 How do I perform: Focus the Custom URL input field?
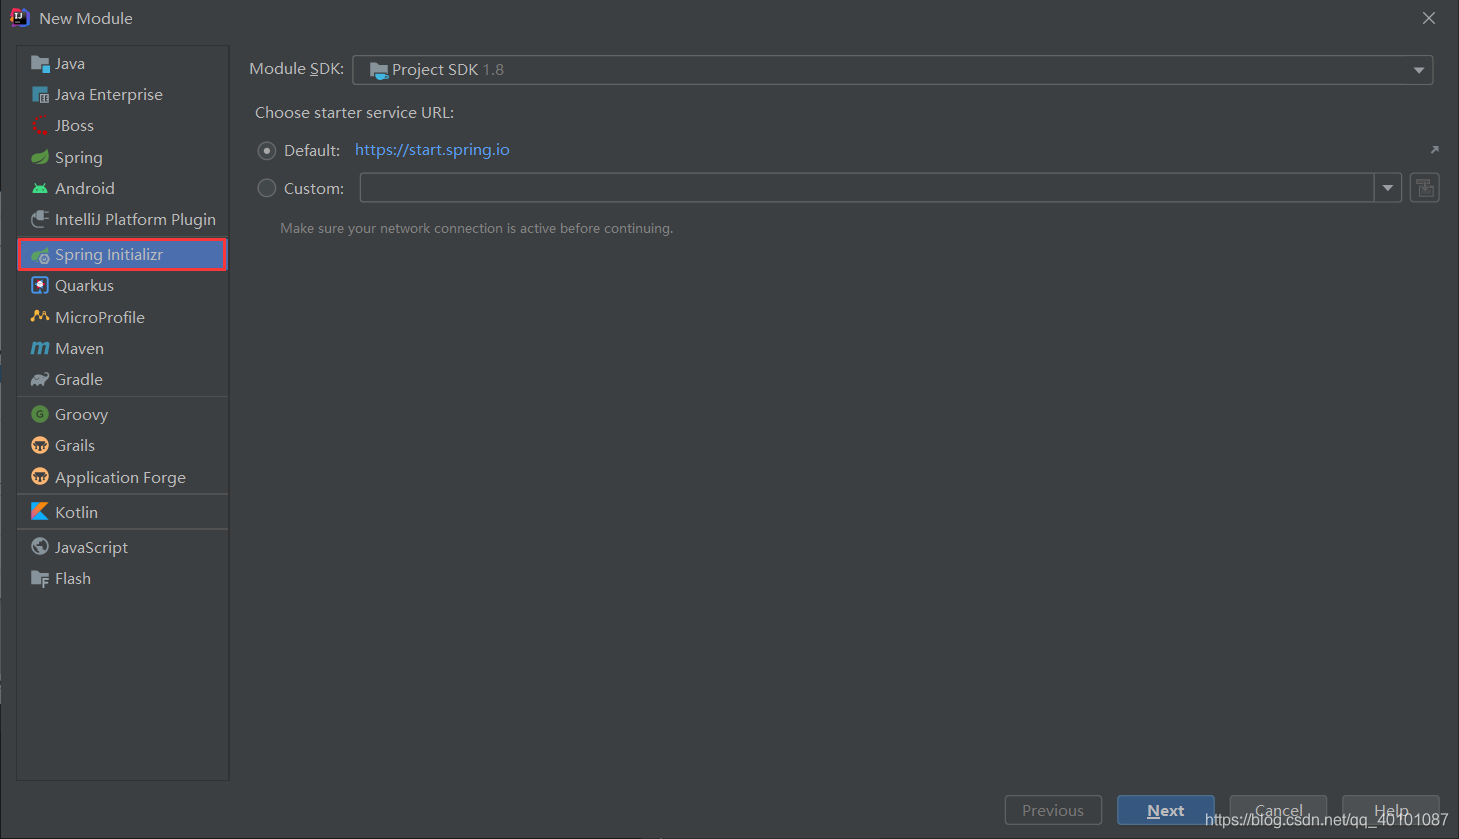point(867,188)
